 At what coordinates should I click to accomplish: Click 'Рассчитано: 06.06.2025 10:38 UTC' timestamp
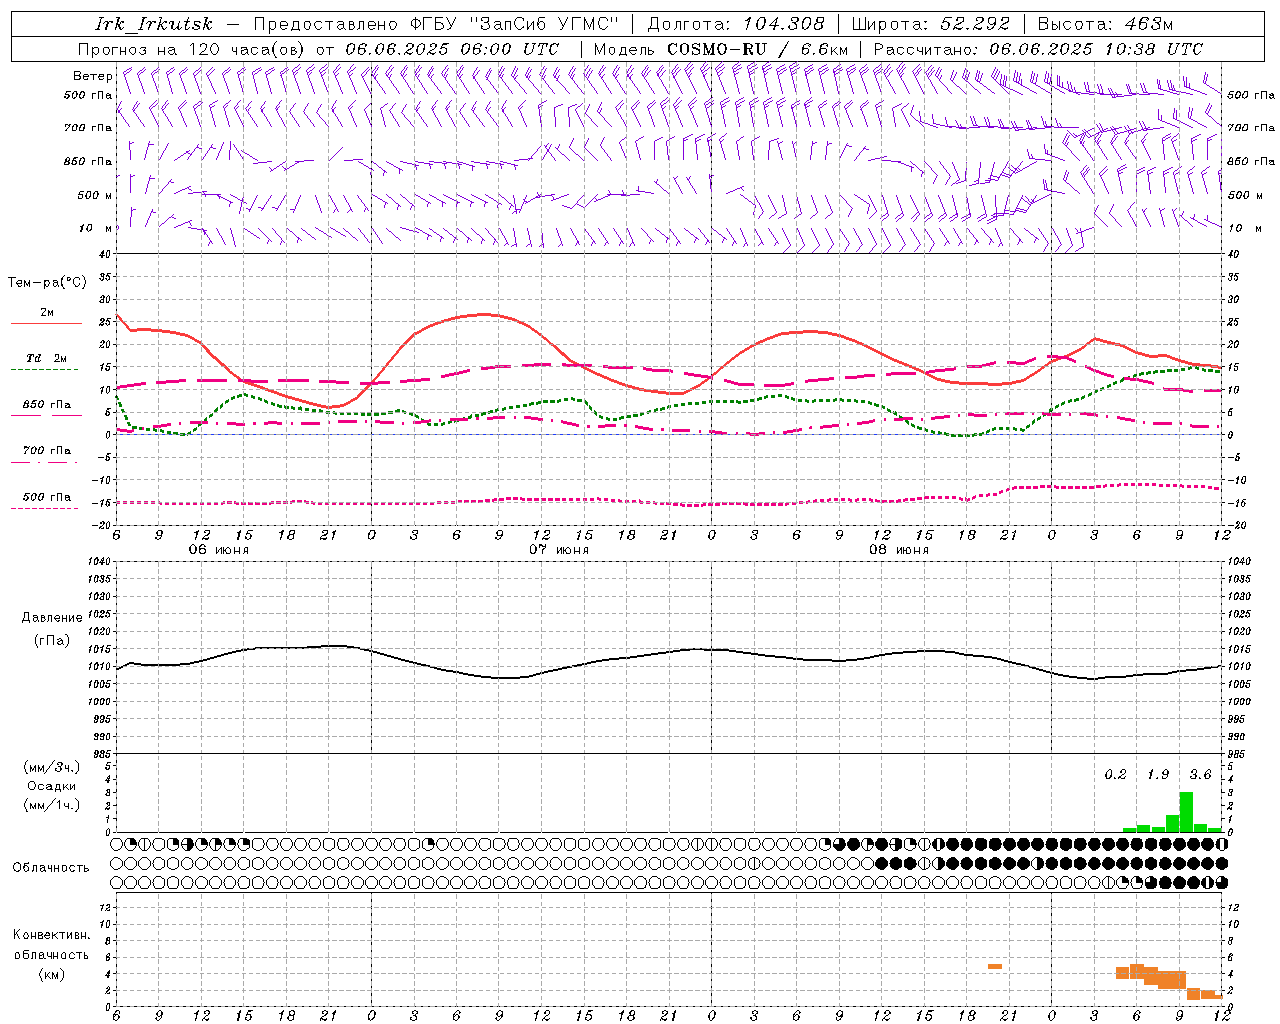click(1038, 49)
